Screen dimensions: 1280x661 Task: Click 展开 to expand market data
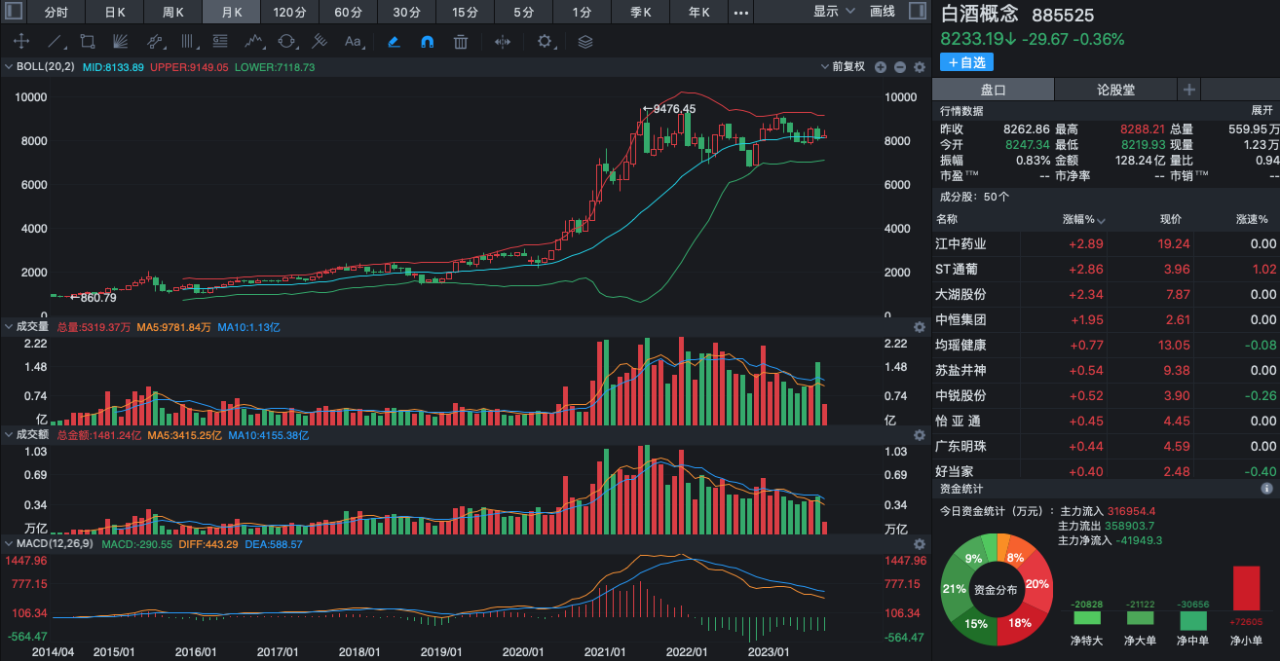coord(1262,110)
